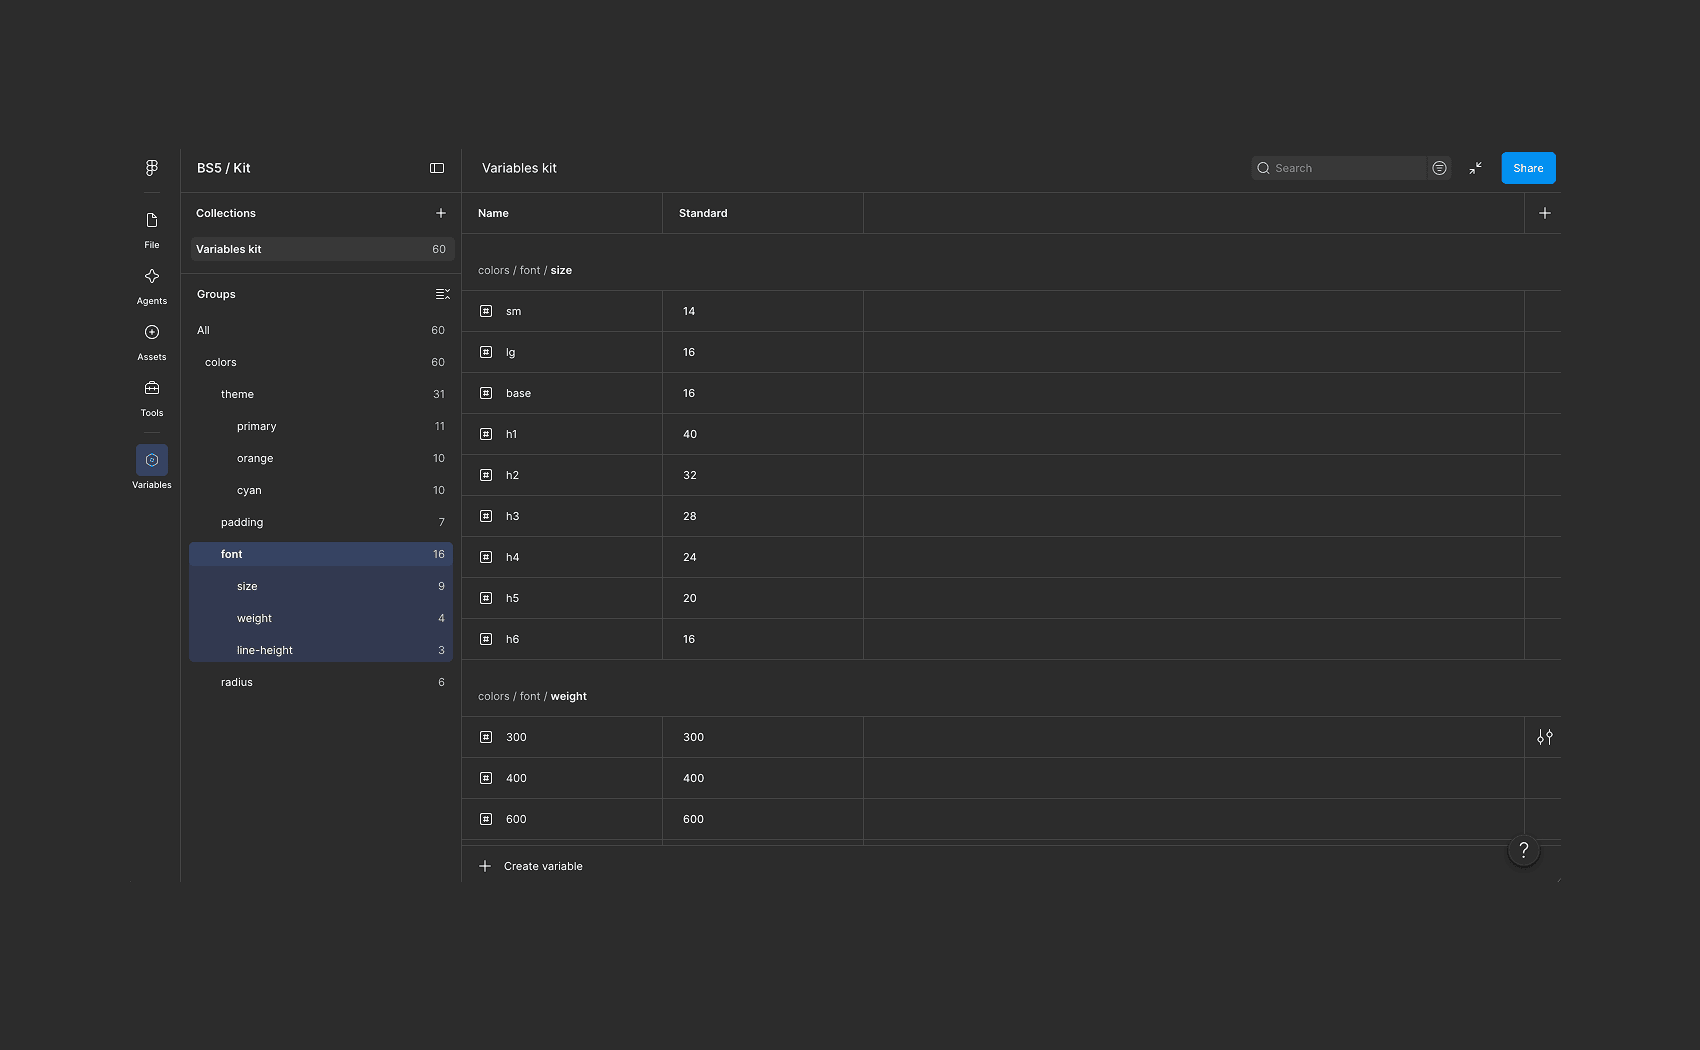
Task: Select the weight subgroup
Action: click(321, 618)
